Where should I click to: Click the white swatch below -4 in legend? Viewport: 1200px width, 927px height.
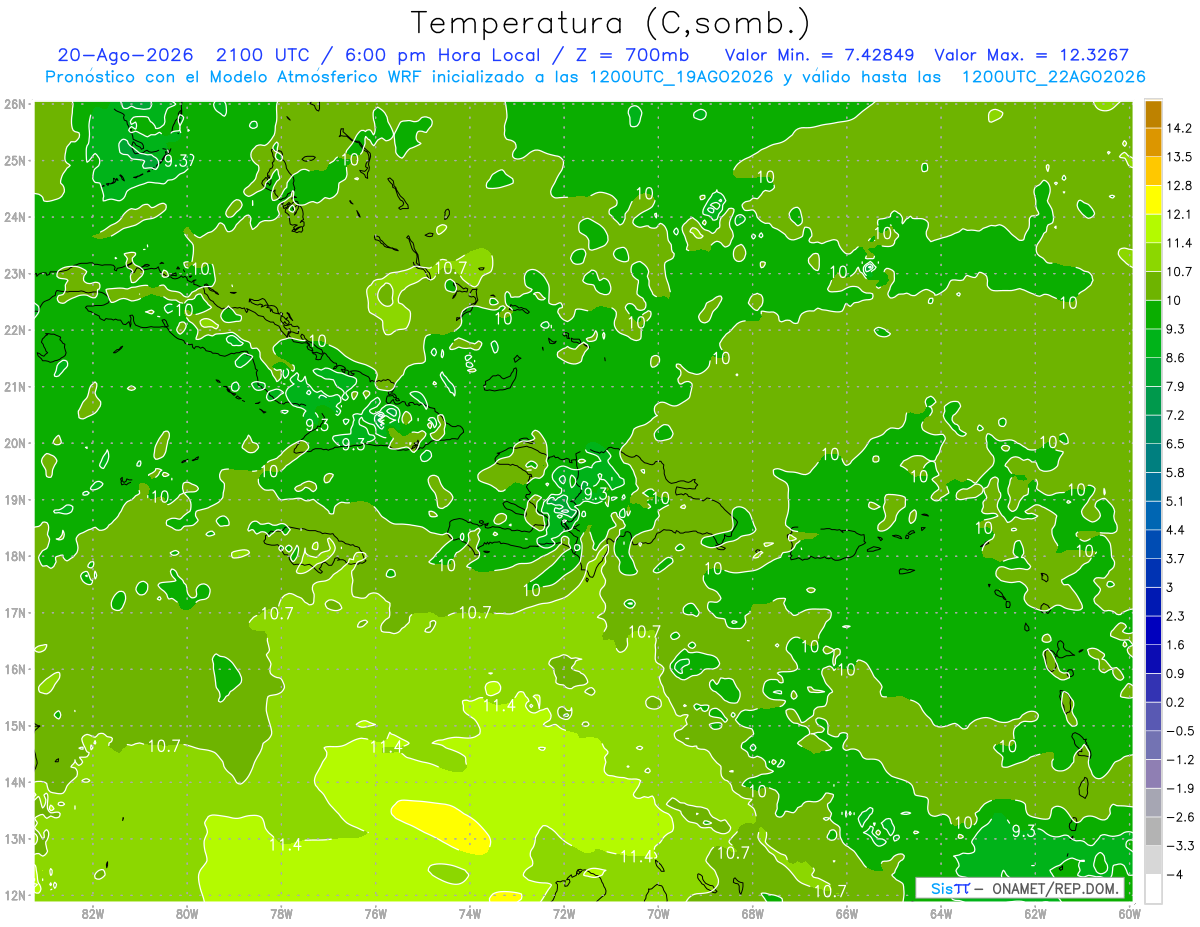pyautogui.click(x=1153, y=889)
